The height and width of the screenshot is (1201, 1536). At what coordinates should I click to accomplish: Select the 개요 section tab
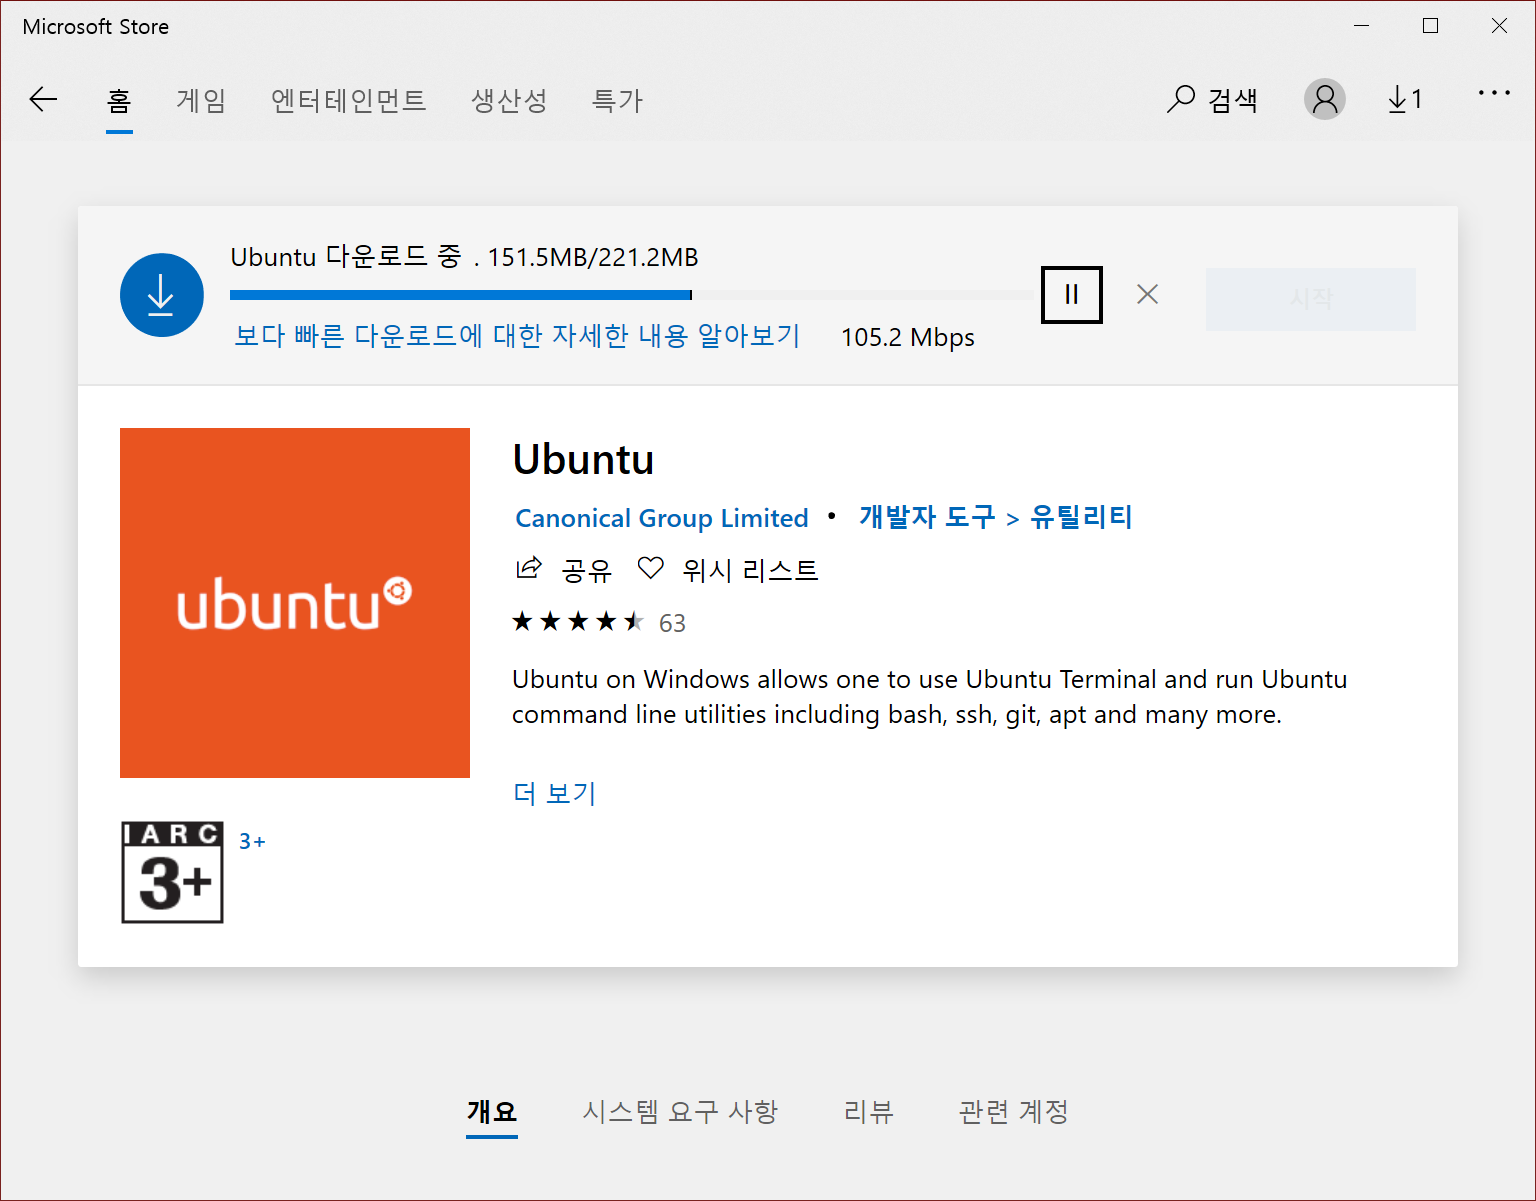click(492, 1111)
